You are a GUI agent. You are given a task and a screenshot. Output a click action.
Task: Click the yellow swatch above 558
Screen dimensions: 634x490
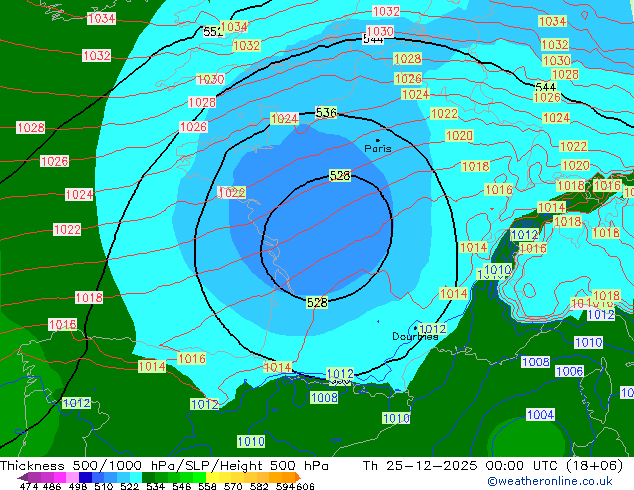pyautogui.click(x=213, y=477)
